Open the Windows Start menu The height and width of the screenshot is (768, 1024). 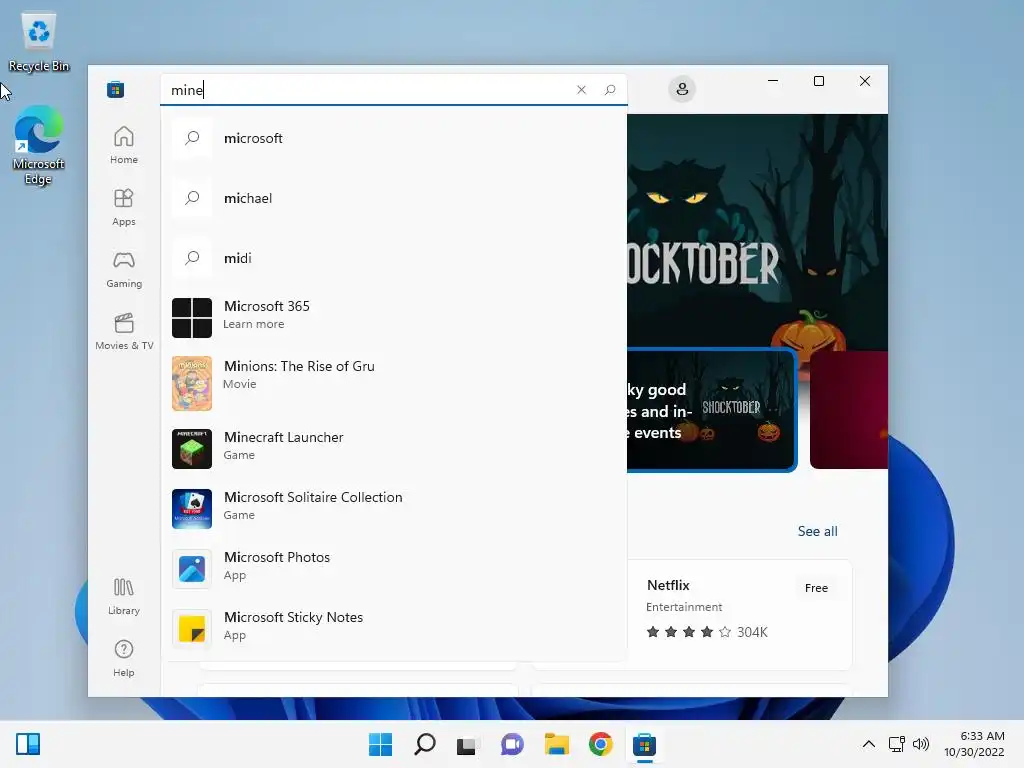(381, 744)
